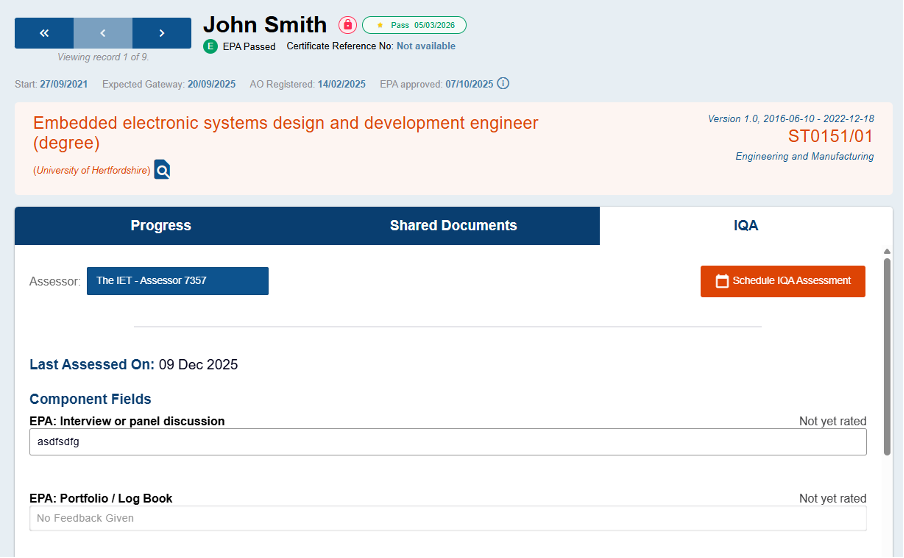Click the Pass 05/03/2026 status pill
904x558 pixels.
[414, 25]
